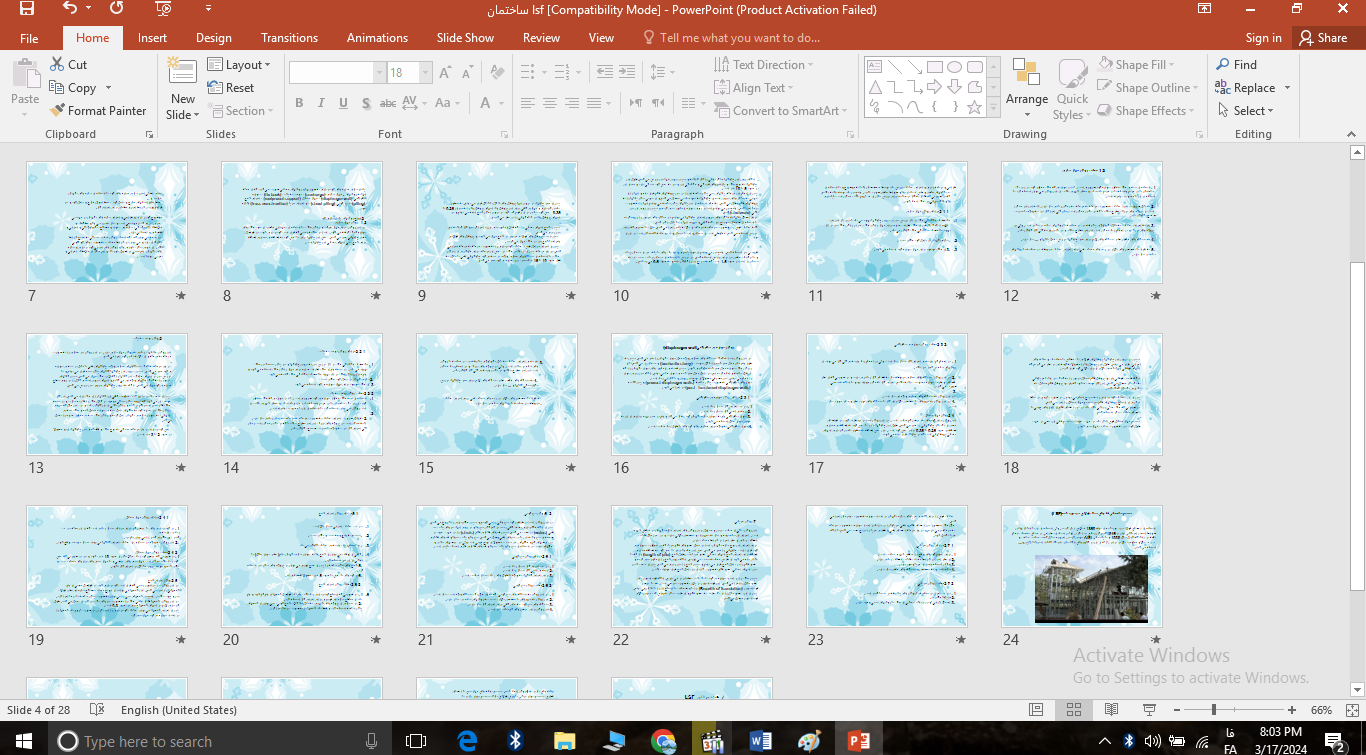Start slideshow from beginning icon

[164, 9]
